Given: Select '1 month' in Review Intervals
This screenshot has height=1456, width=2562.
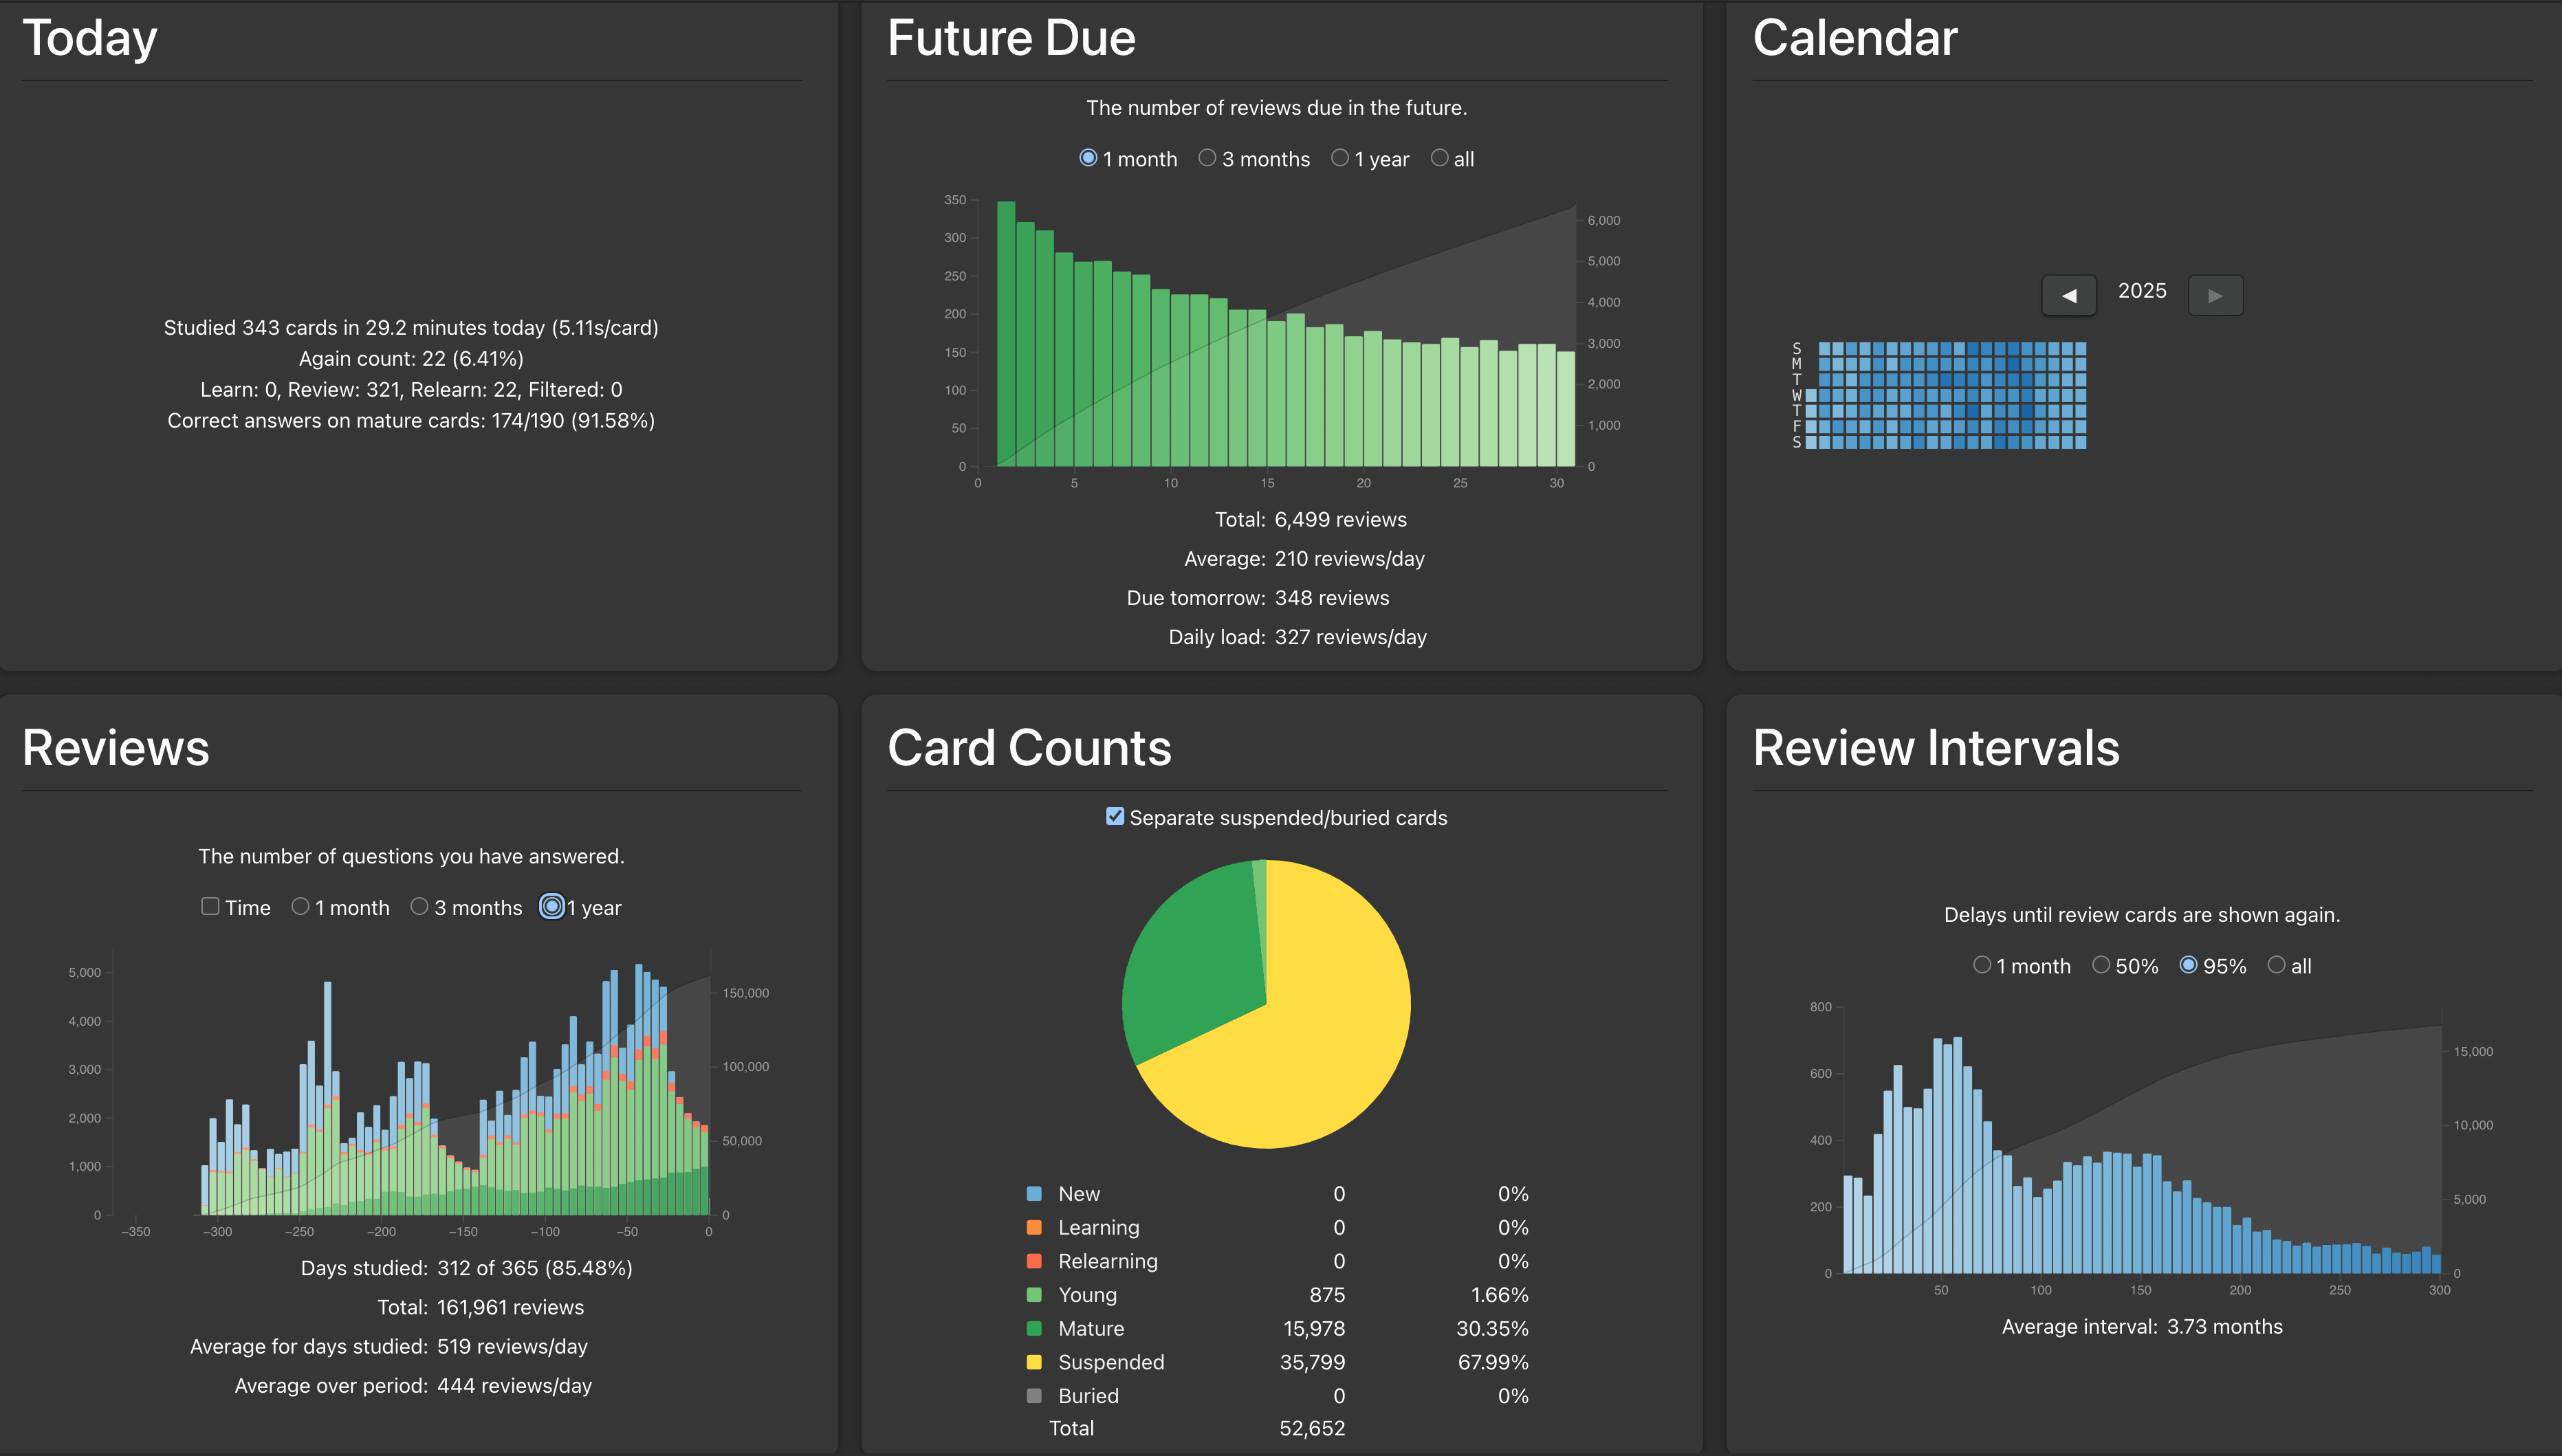Looking at the screenshot, I should point(1982,965).
